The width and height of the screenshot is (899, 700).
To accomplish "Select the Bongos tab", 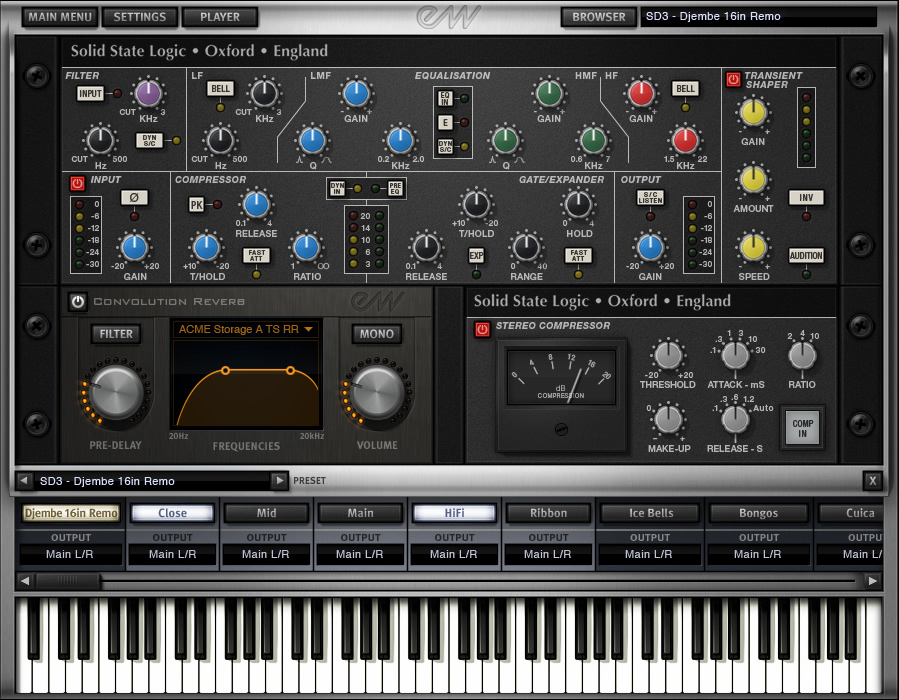I will point(758,513).
